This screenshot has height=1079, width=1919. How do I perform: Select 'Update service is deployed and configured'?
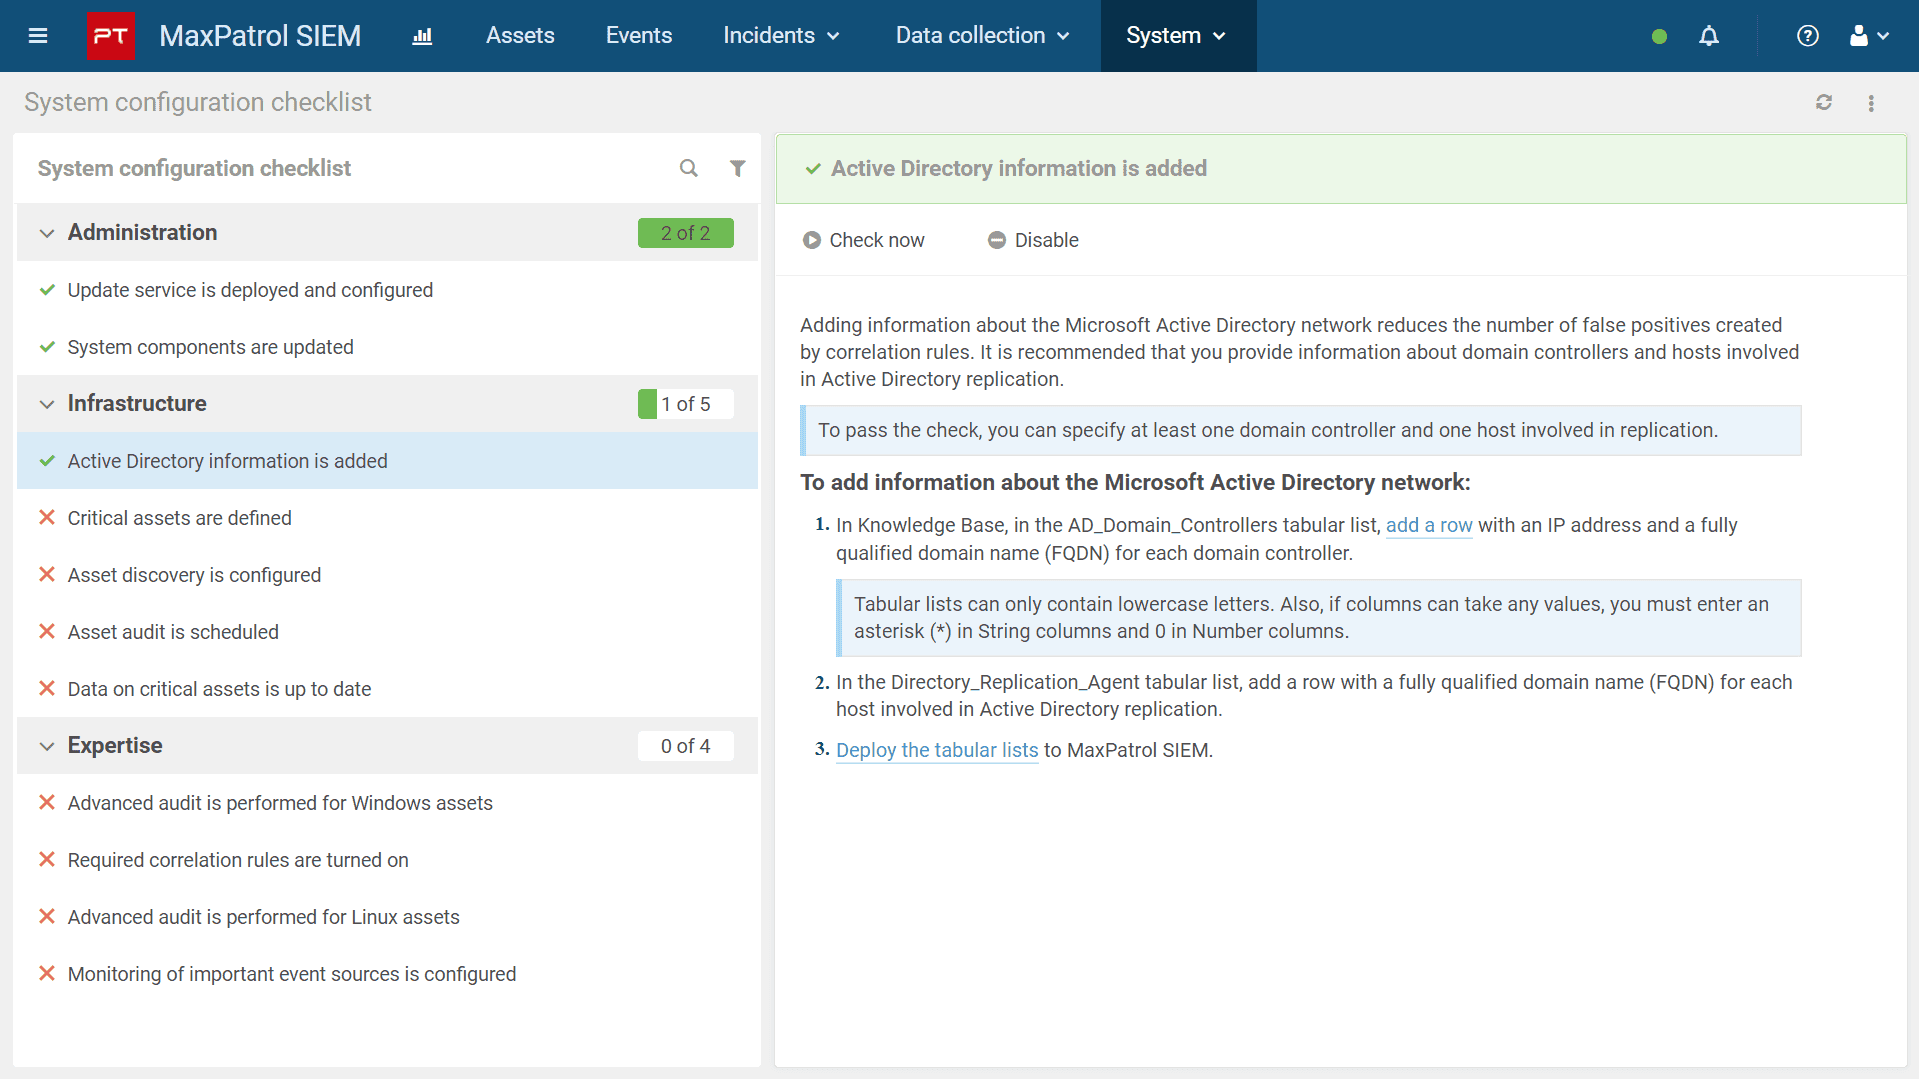point(387,290)
